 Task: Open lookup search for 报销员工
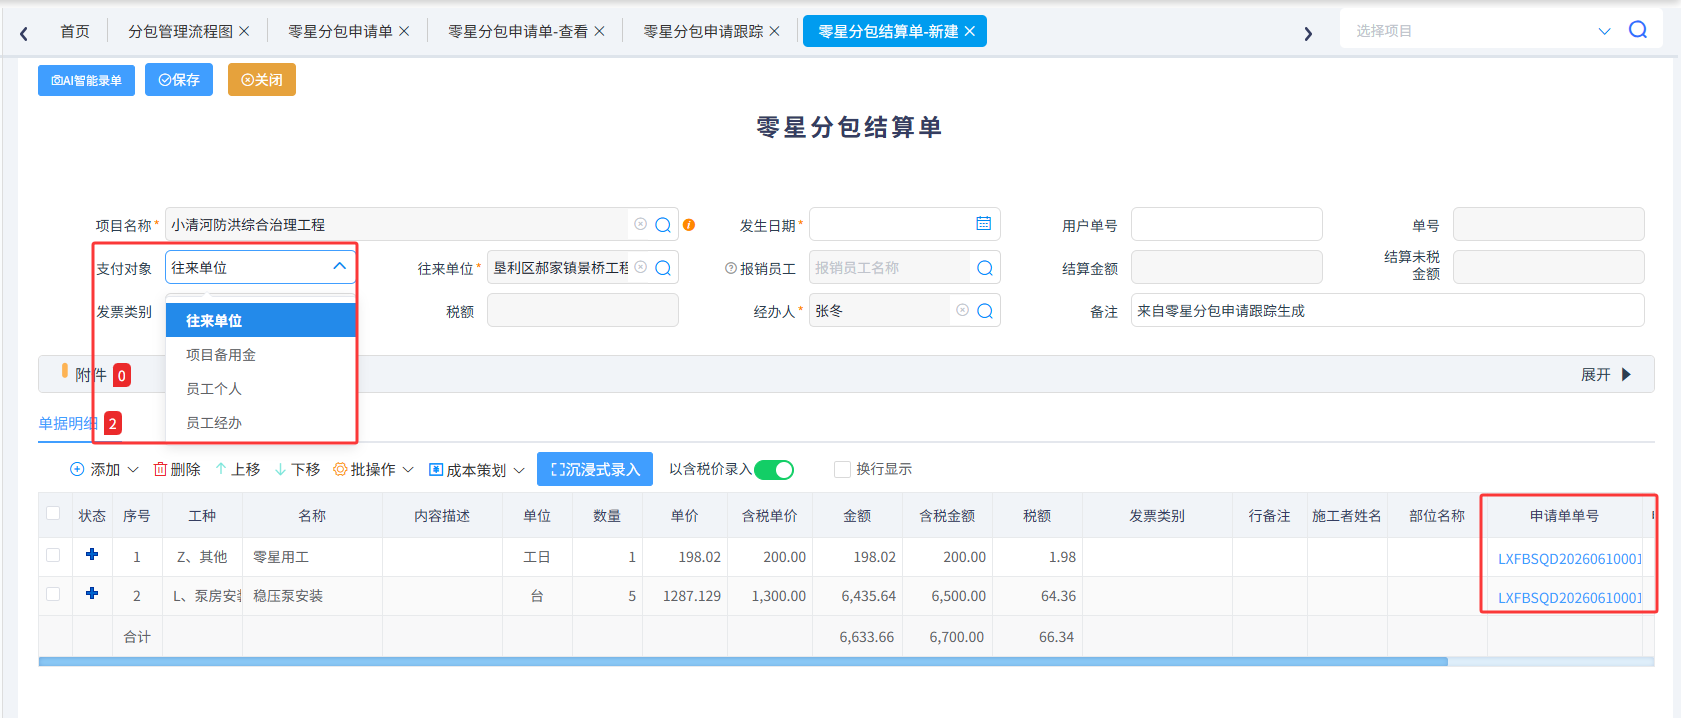[985, 268]
